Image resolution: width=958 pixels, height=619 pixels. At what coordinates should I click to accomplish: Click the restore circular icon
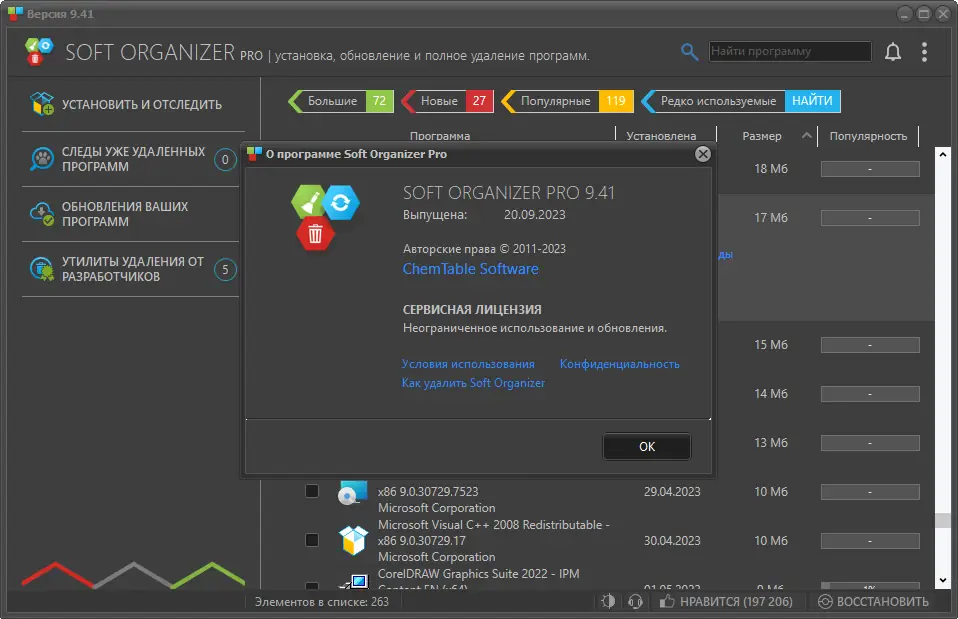(x=825, y=601)
